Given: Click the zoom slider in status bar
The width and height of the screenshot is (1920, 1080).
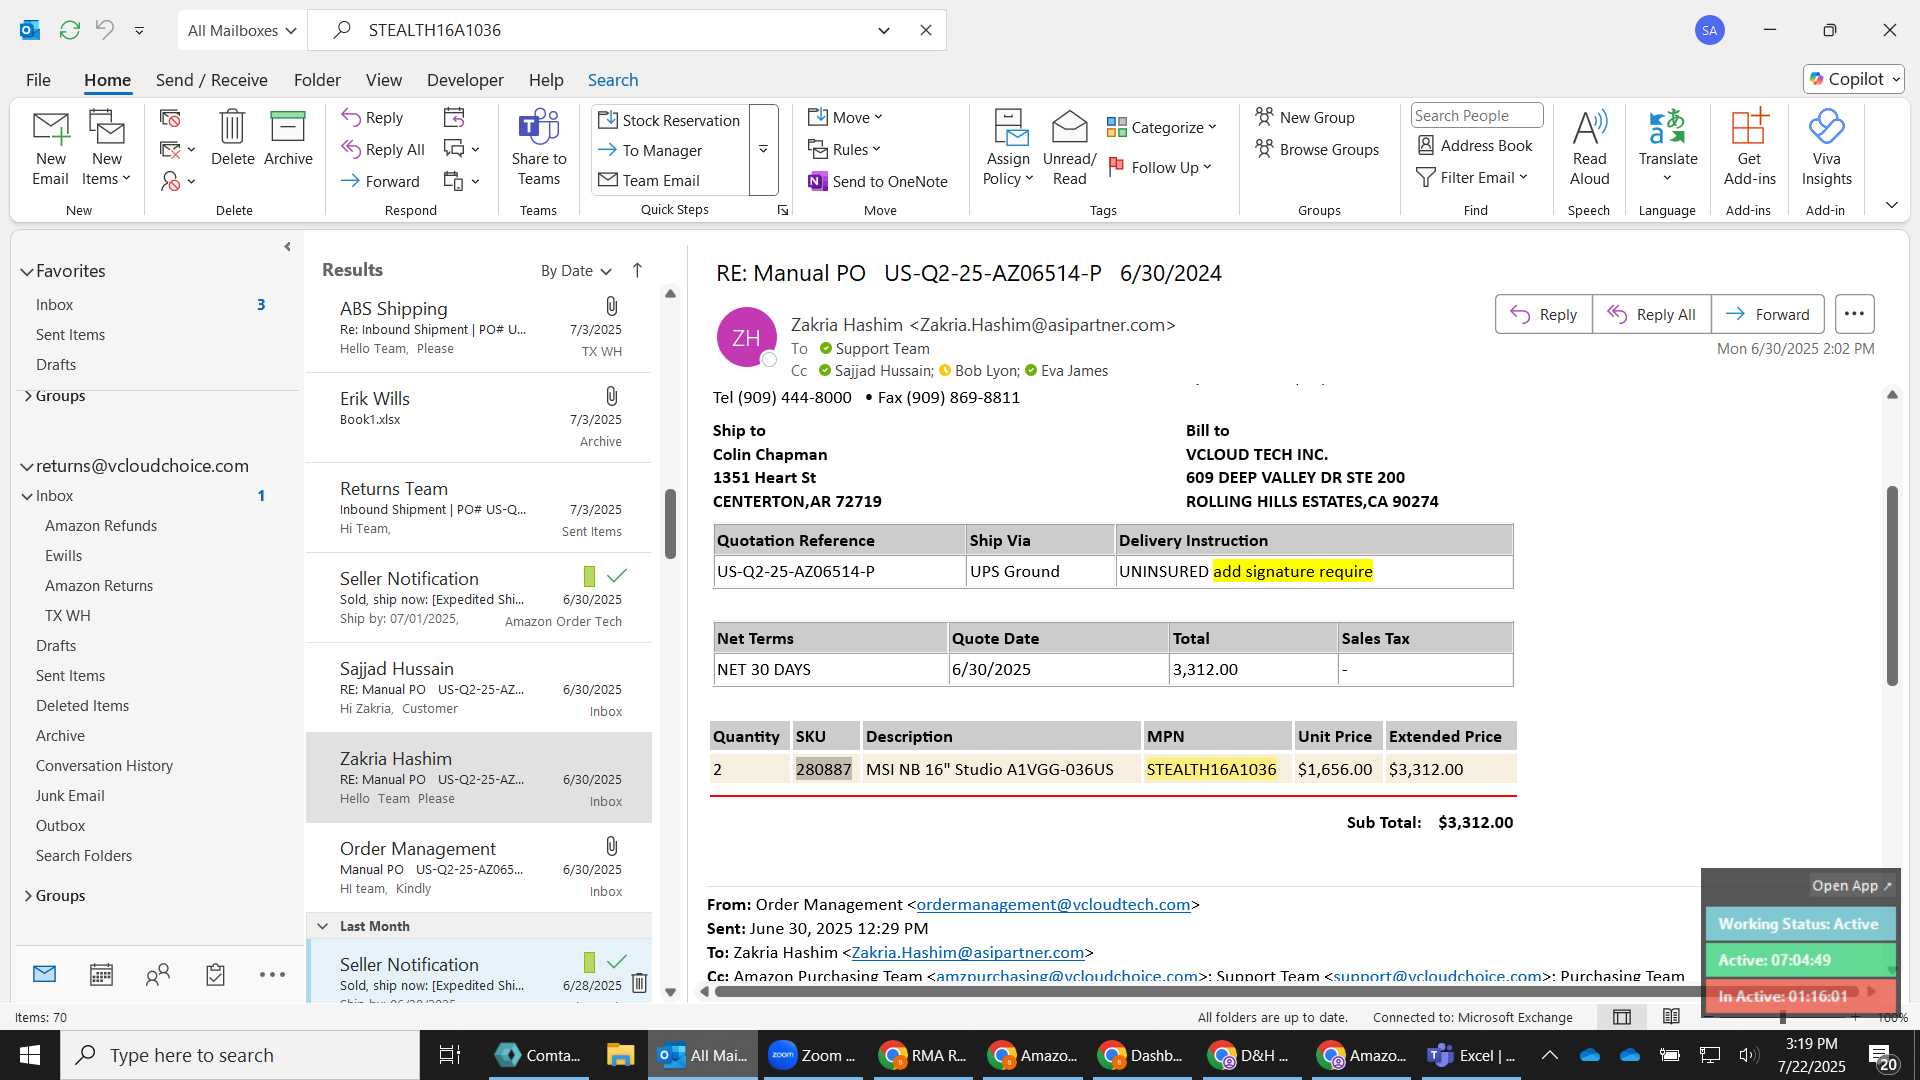Looking at the screenshot, I should pyautogui.click(x=1783, y=1017).
